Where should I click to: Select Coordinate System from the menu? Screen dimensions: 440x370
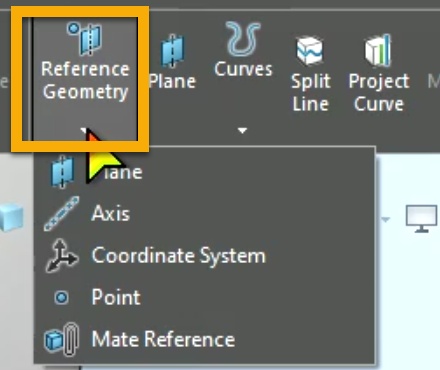(x=205, y=256)
